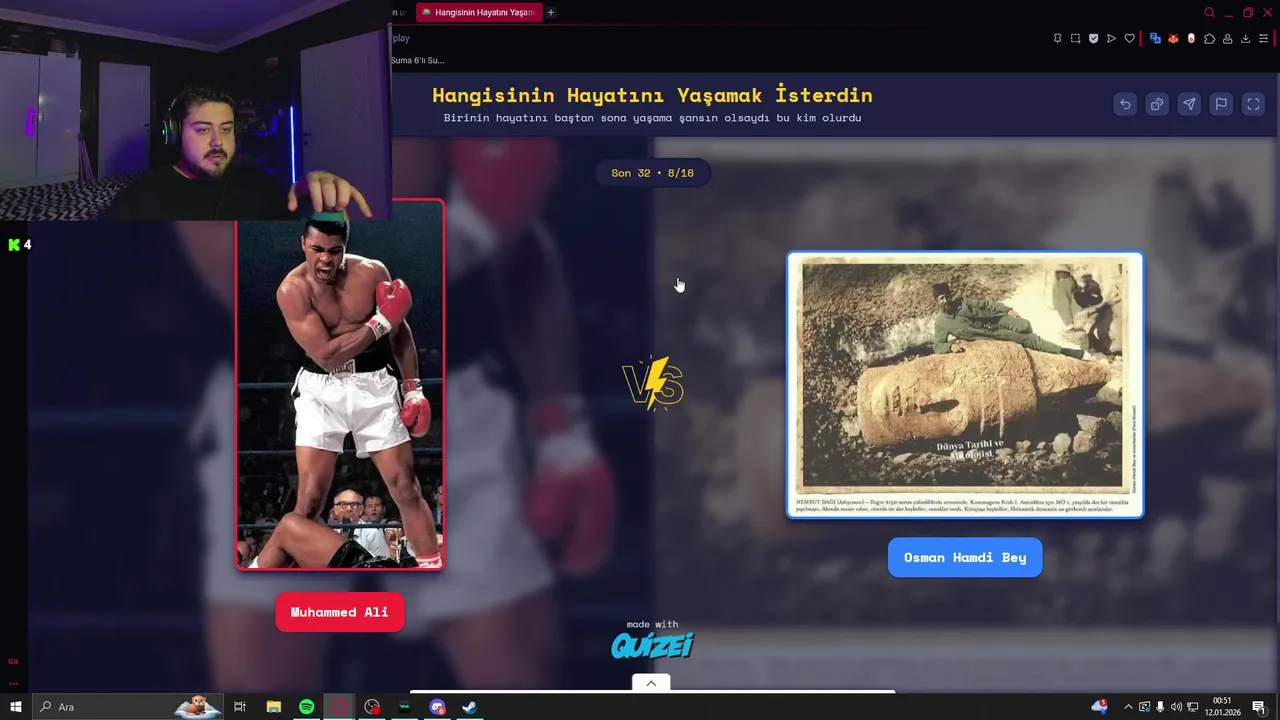The height and width of the screenshot is (720, 1280).
Task: Click the browser pinboard pin icon
Action: pos(1057,38)
